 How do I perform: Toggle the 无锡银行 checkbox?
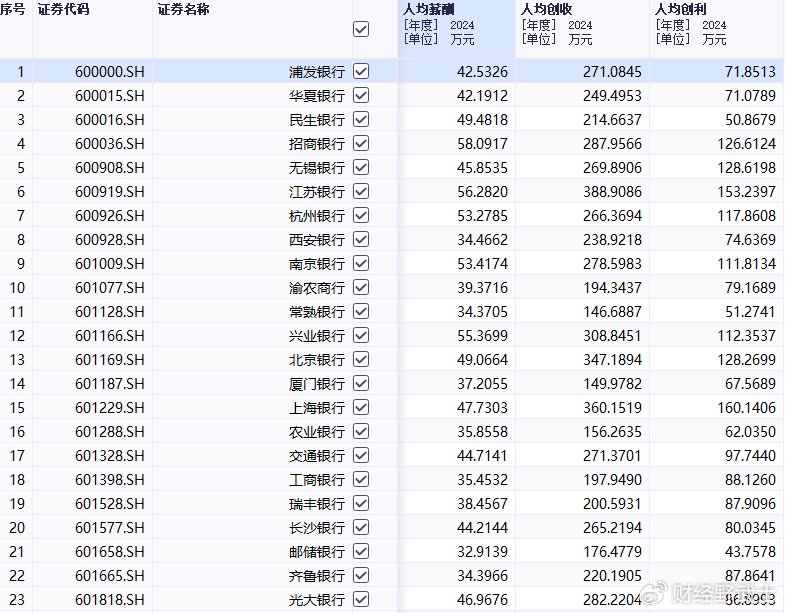[x=361, y=167]
